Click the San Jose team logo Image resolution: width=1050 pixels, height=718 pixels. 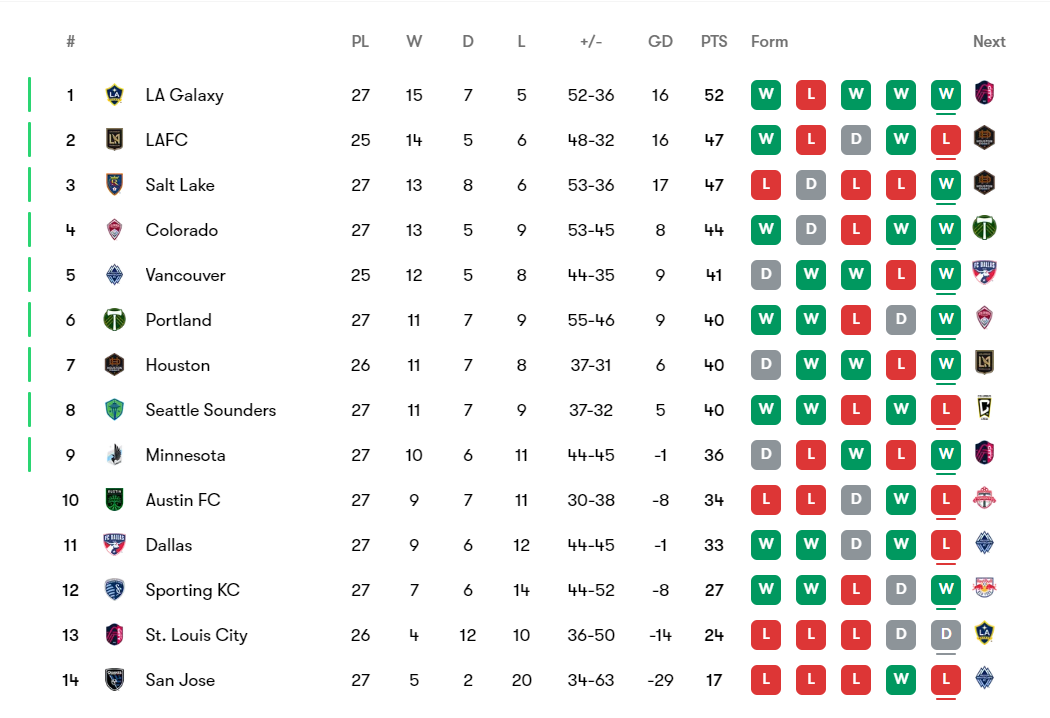(114, 680)
